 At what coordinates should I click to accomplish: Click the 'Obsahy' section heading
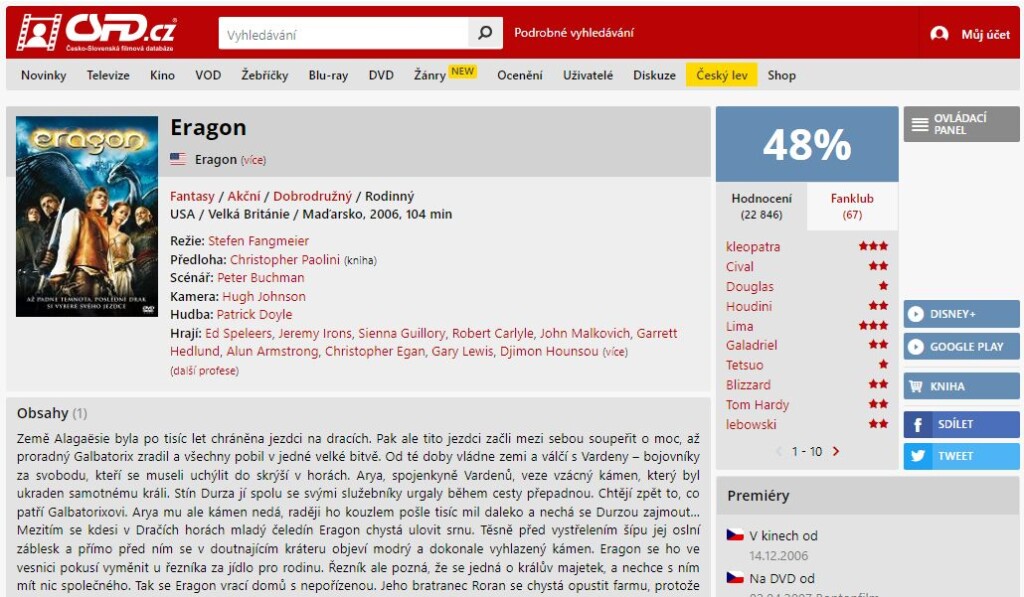tap(42, 413)
